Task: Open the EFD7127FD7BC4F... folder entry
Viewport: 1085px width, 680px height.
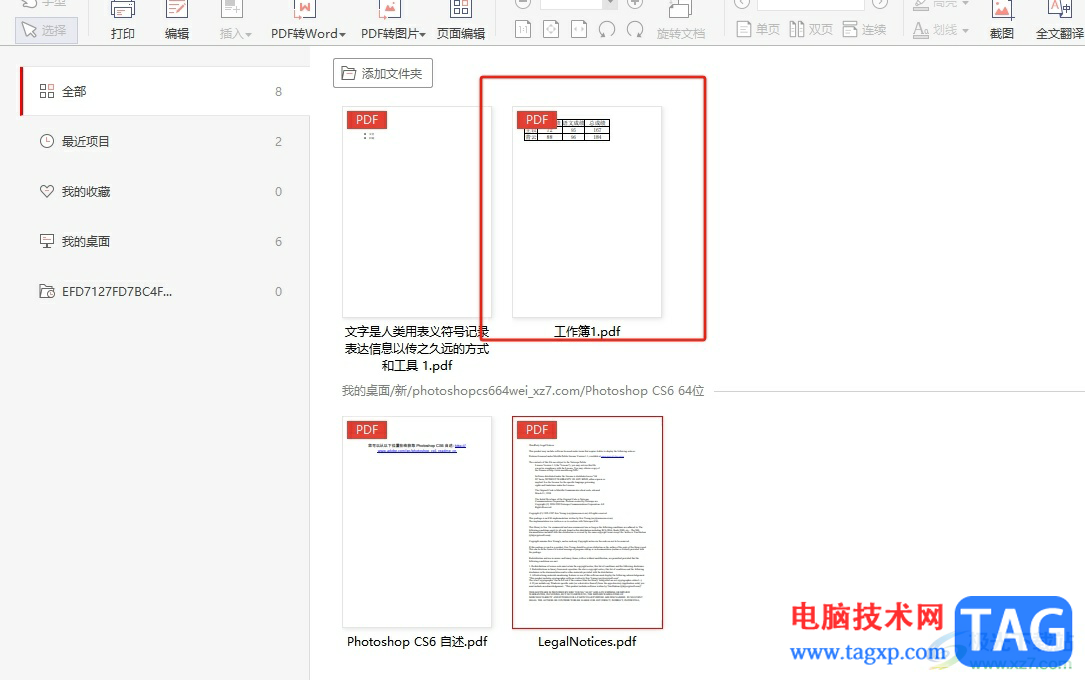Action: 165,291
